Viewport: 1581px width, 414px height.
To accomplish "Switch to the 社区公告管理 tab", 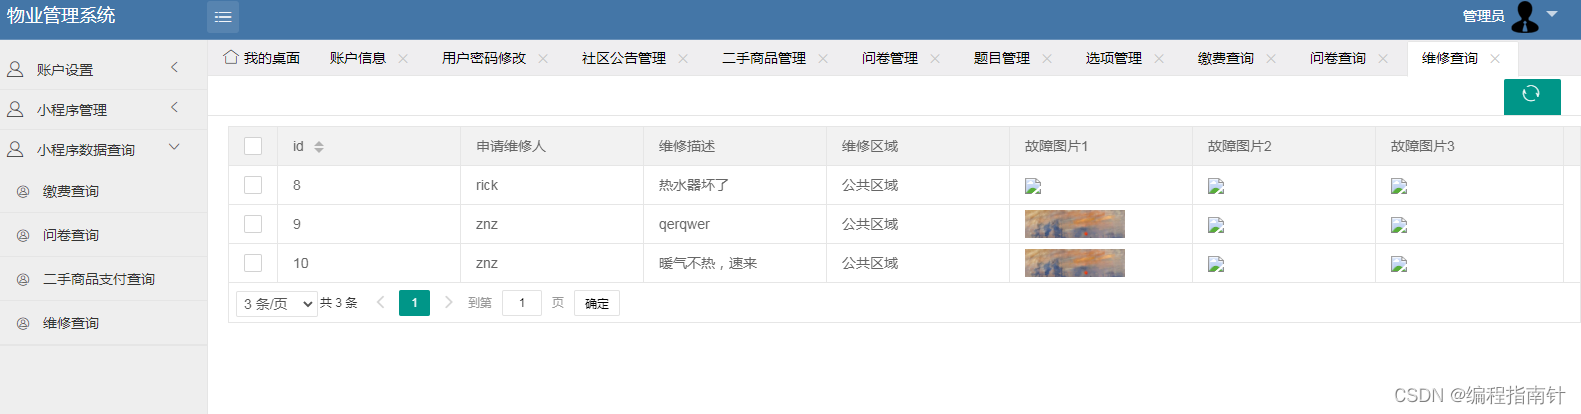I will (624, 58).
